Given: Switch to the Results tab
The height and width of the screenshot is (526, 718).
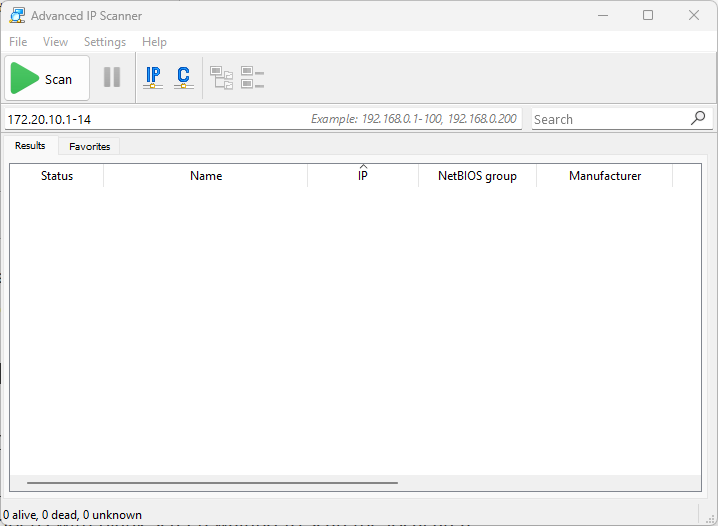Looking at the screenshot, I should click(x=30, y=146).
